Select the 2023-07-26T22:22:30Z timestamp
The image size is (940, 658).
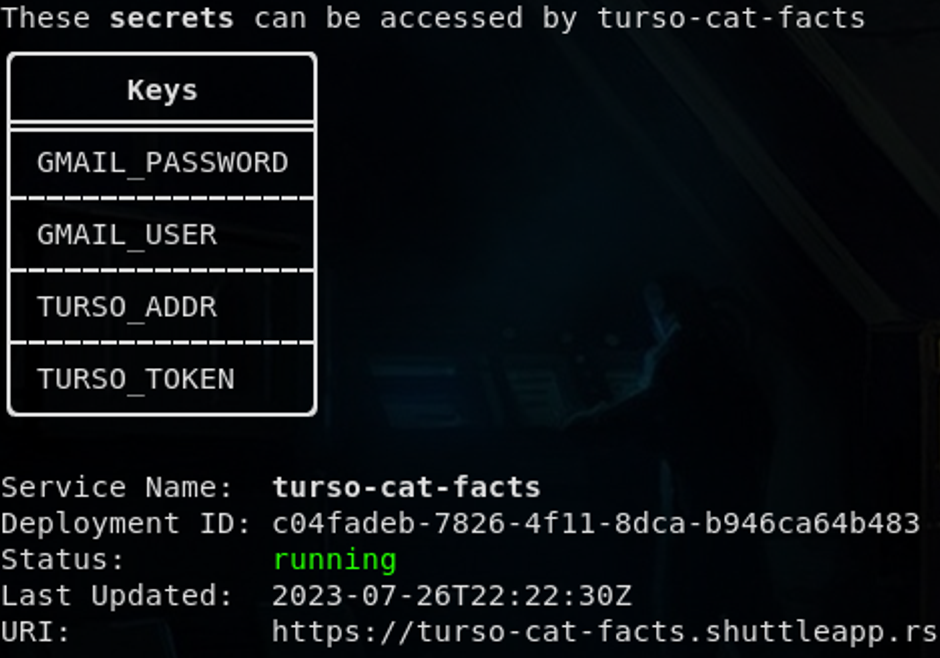452,596
